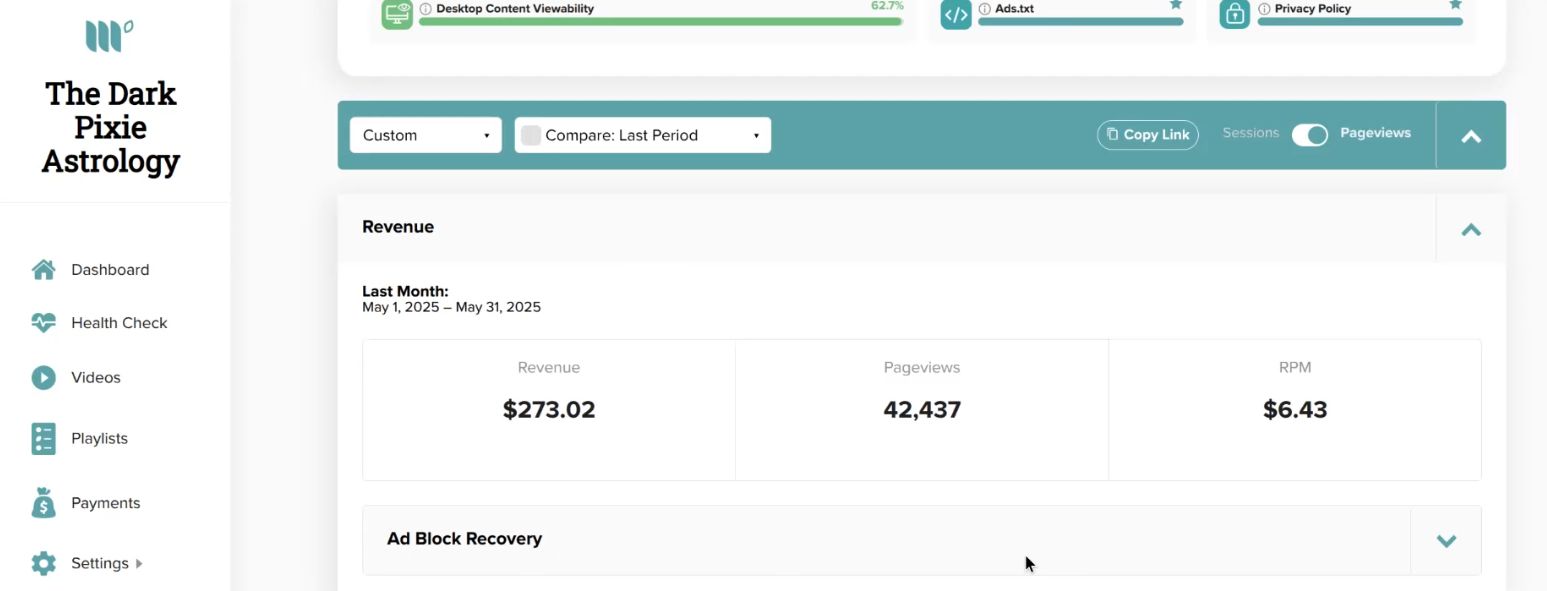Click the Videos play-circle icon
The height and width of the screenshot is (591, 1547).
click(x=43, y=377)
